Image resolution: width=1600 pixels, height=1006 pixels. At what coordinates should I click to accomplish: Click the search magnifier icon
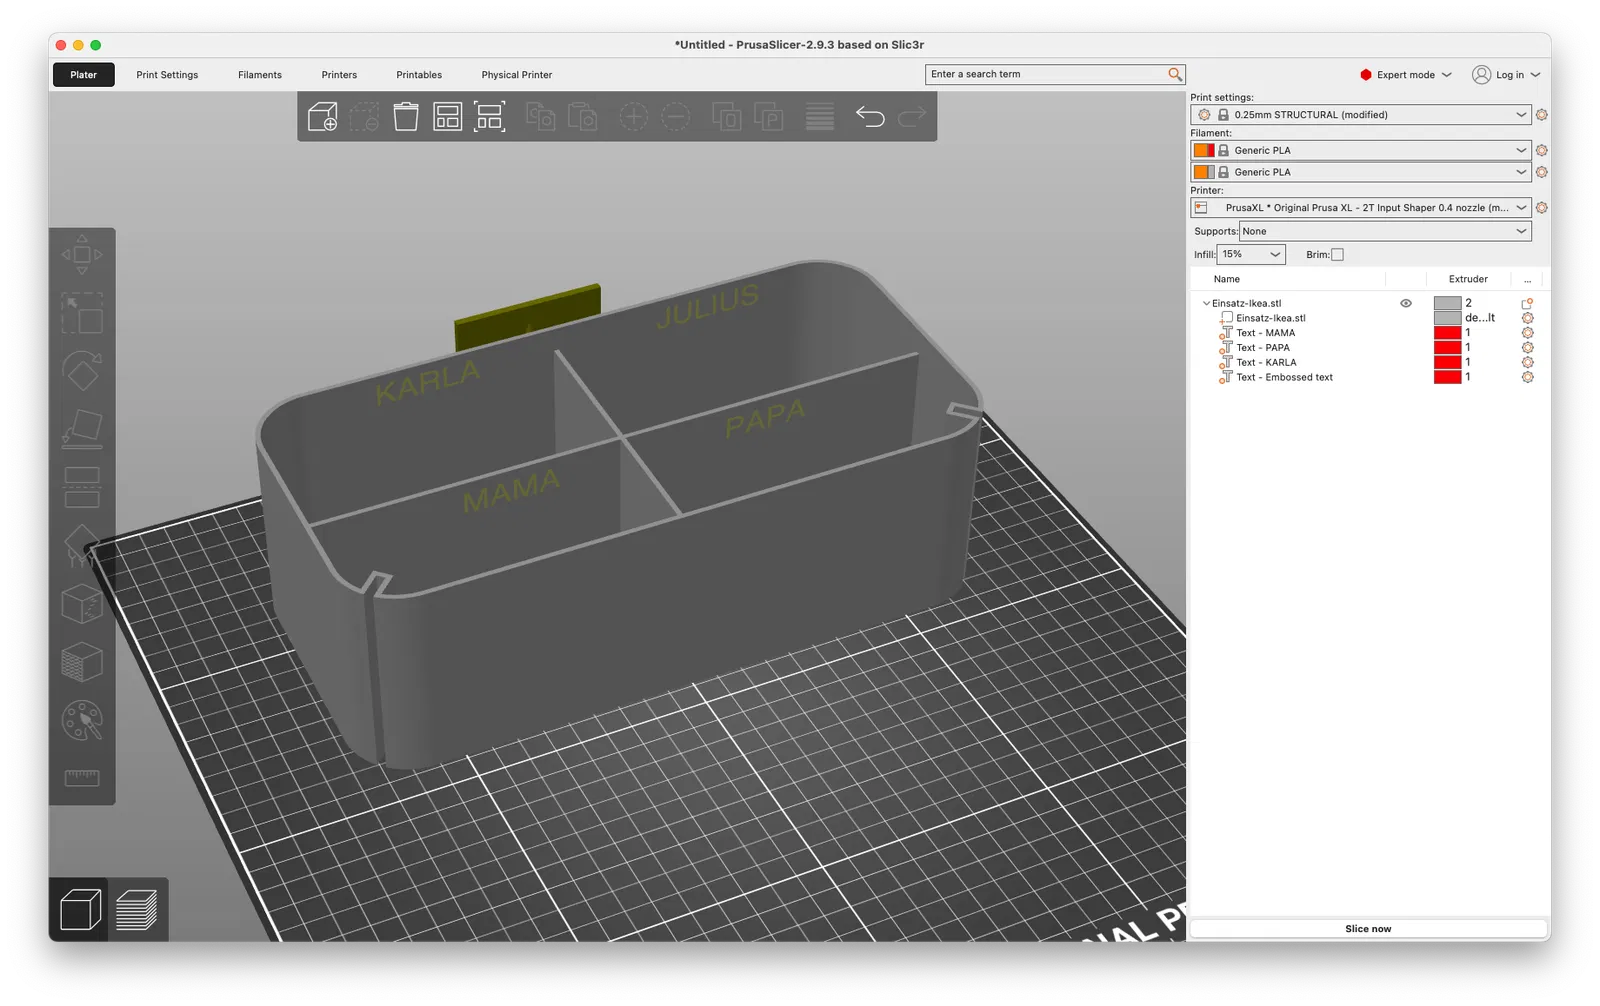point(1175,74)
